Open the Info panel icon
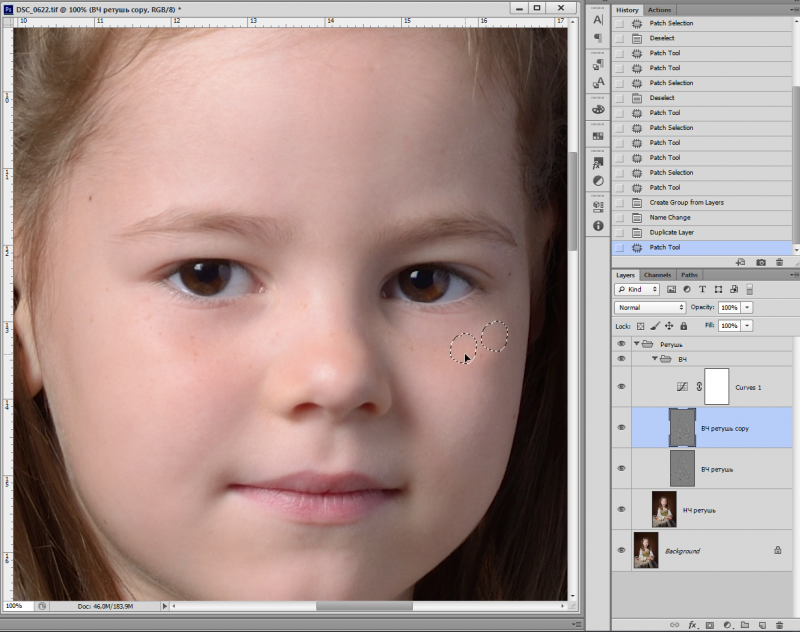Image resolution: width=800 pixels, height=632 pixels. click(x=598, y=225)
